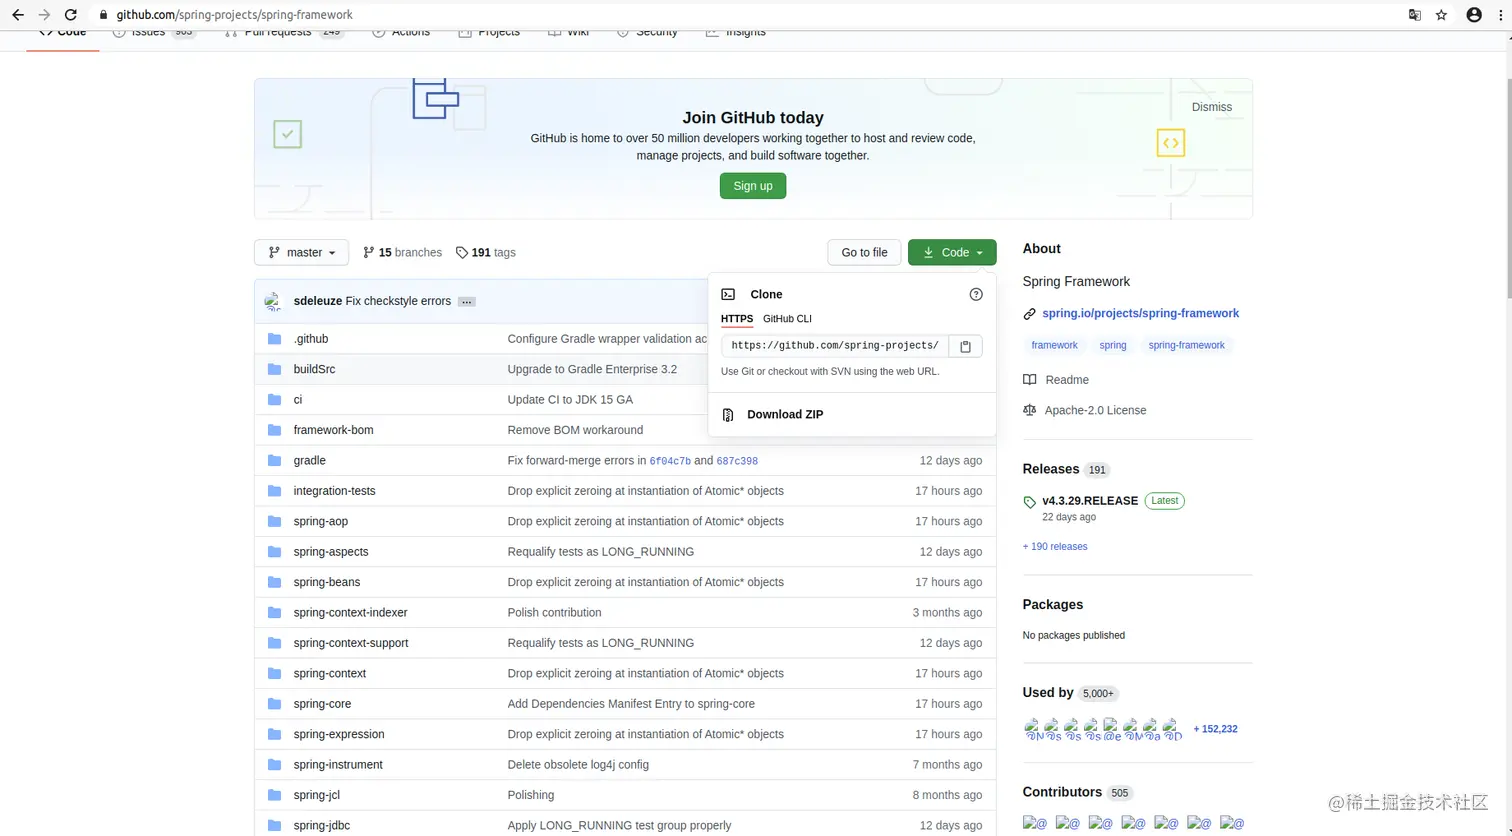Screen dimensions: 1512x836
Task: Open commit 687c398 hash link
Action: (x=737, y=461)
